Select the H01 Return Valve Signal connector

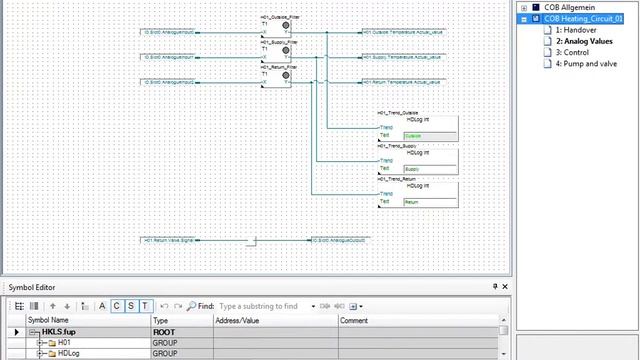tap(169, 240)
